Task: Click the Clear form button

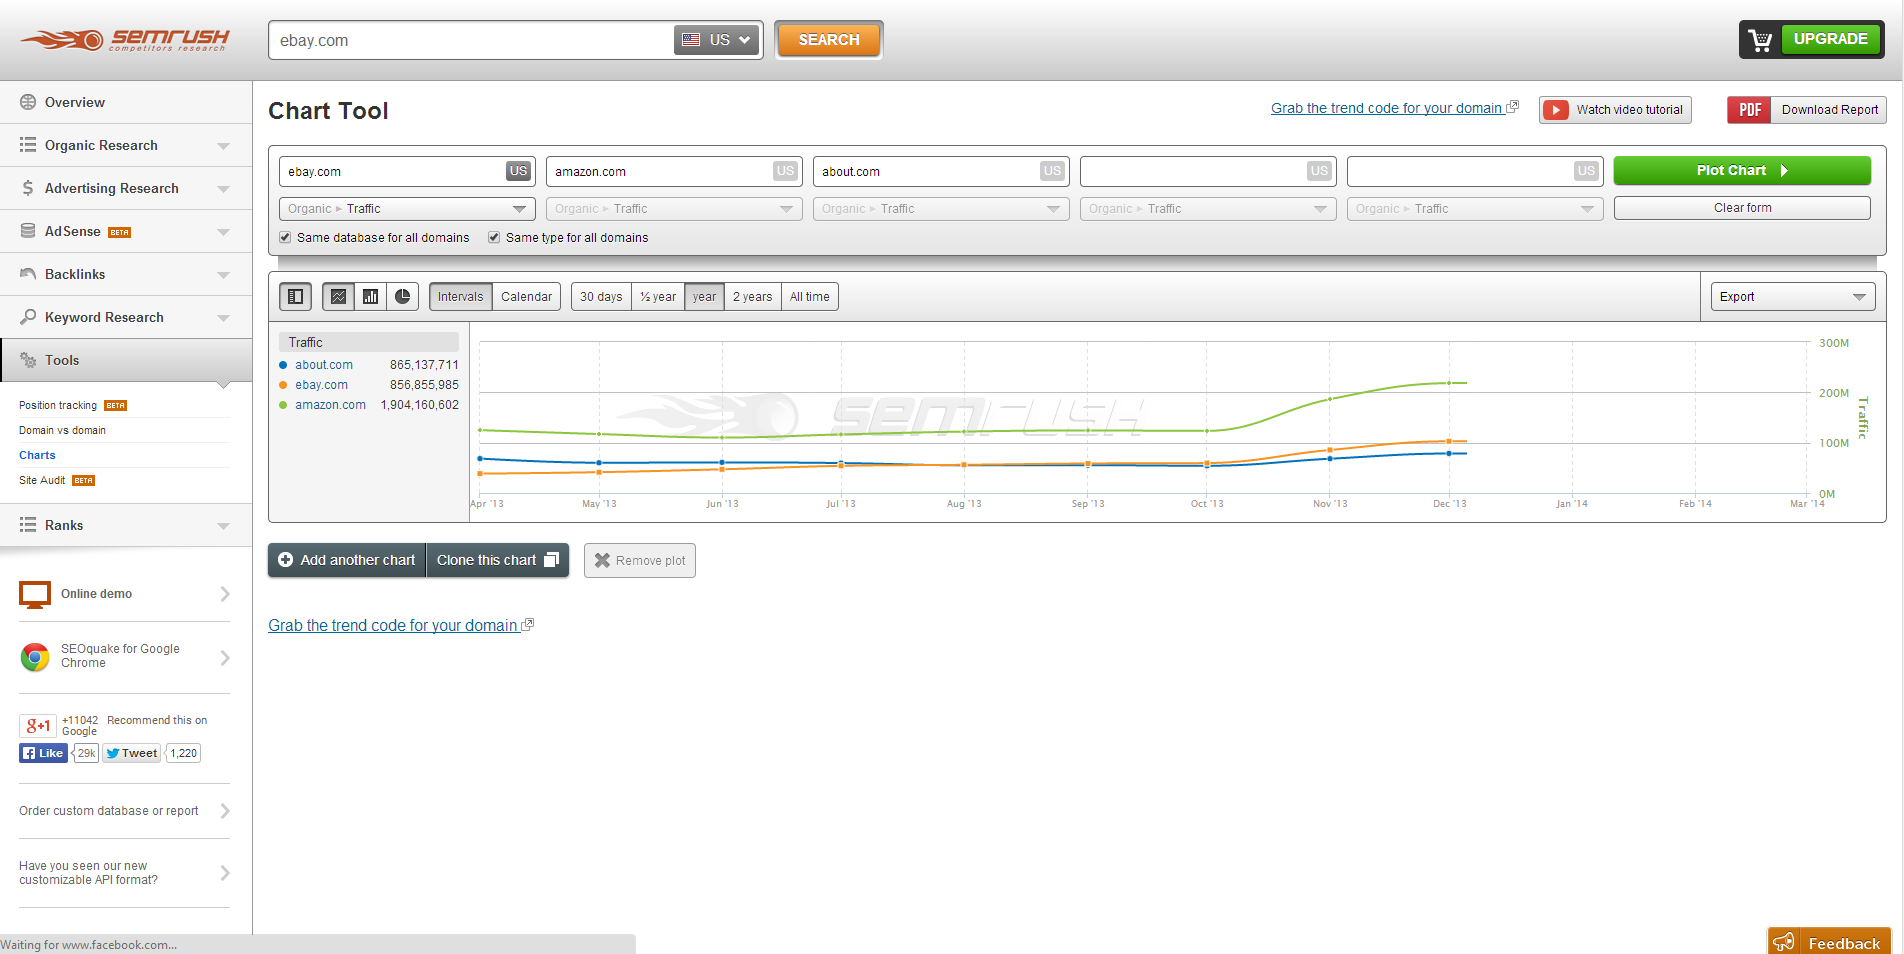Action: point(1742,208)
